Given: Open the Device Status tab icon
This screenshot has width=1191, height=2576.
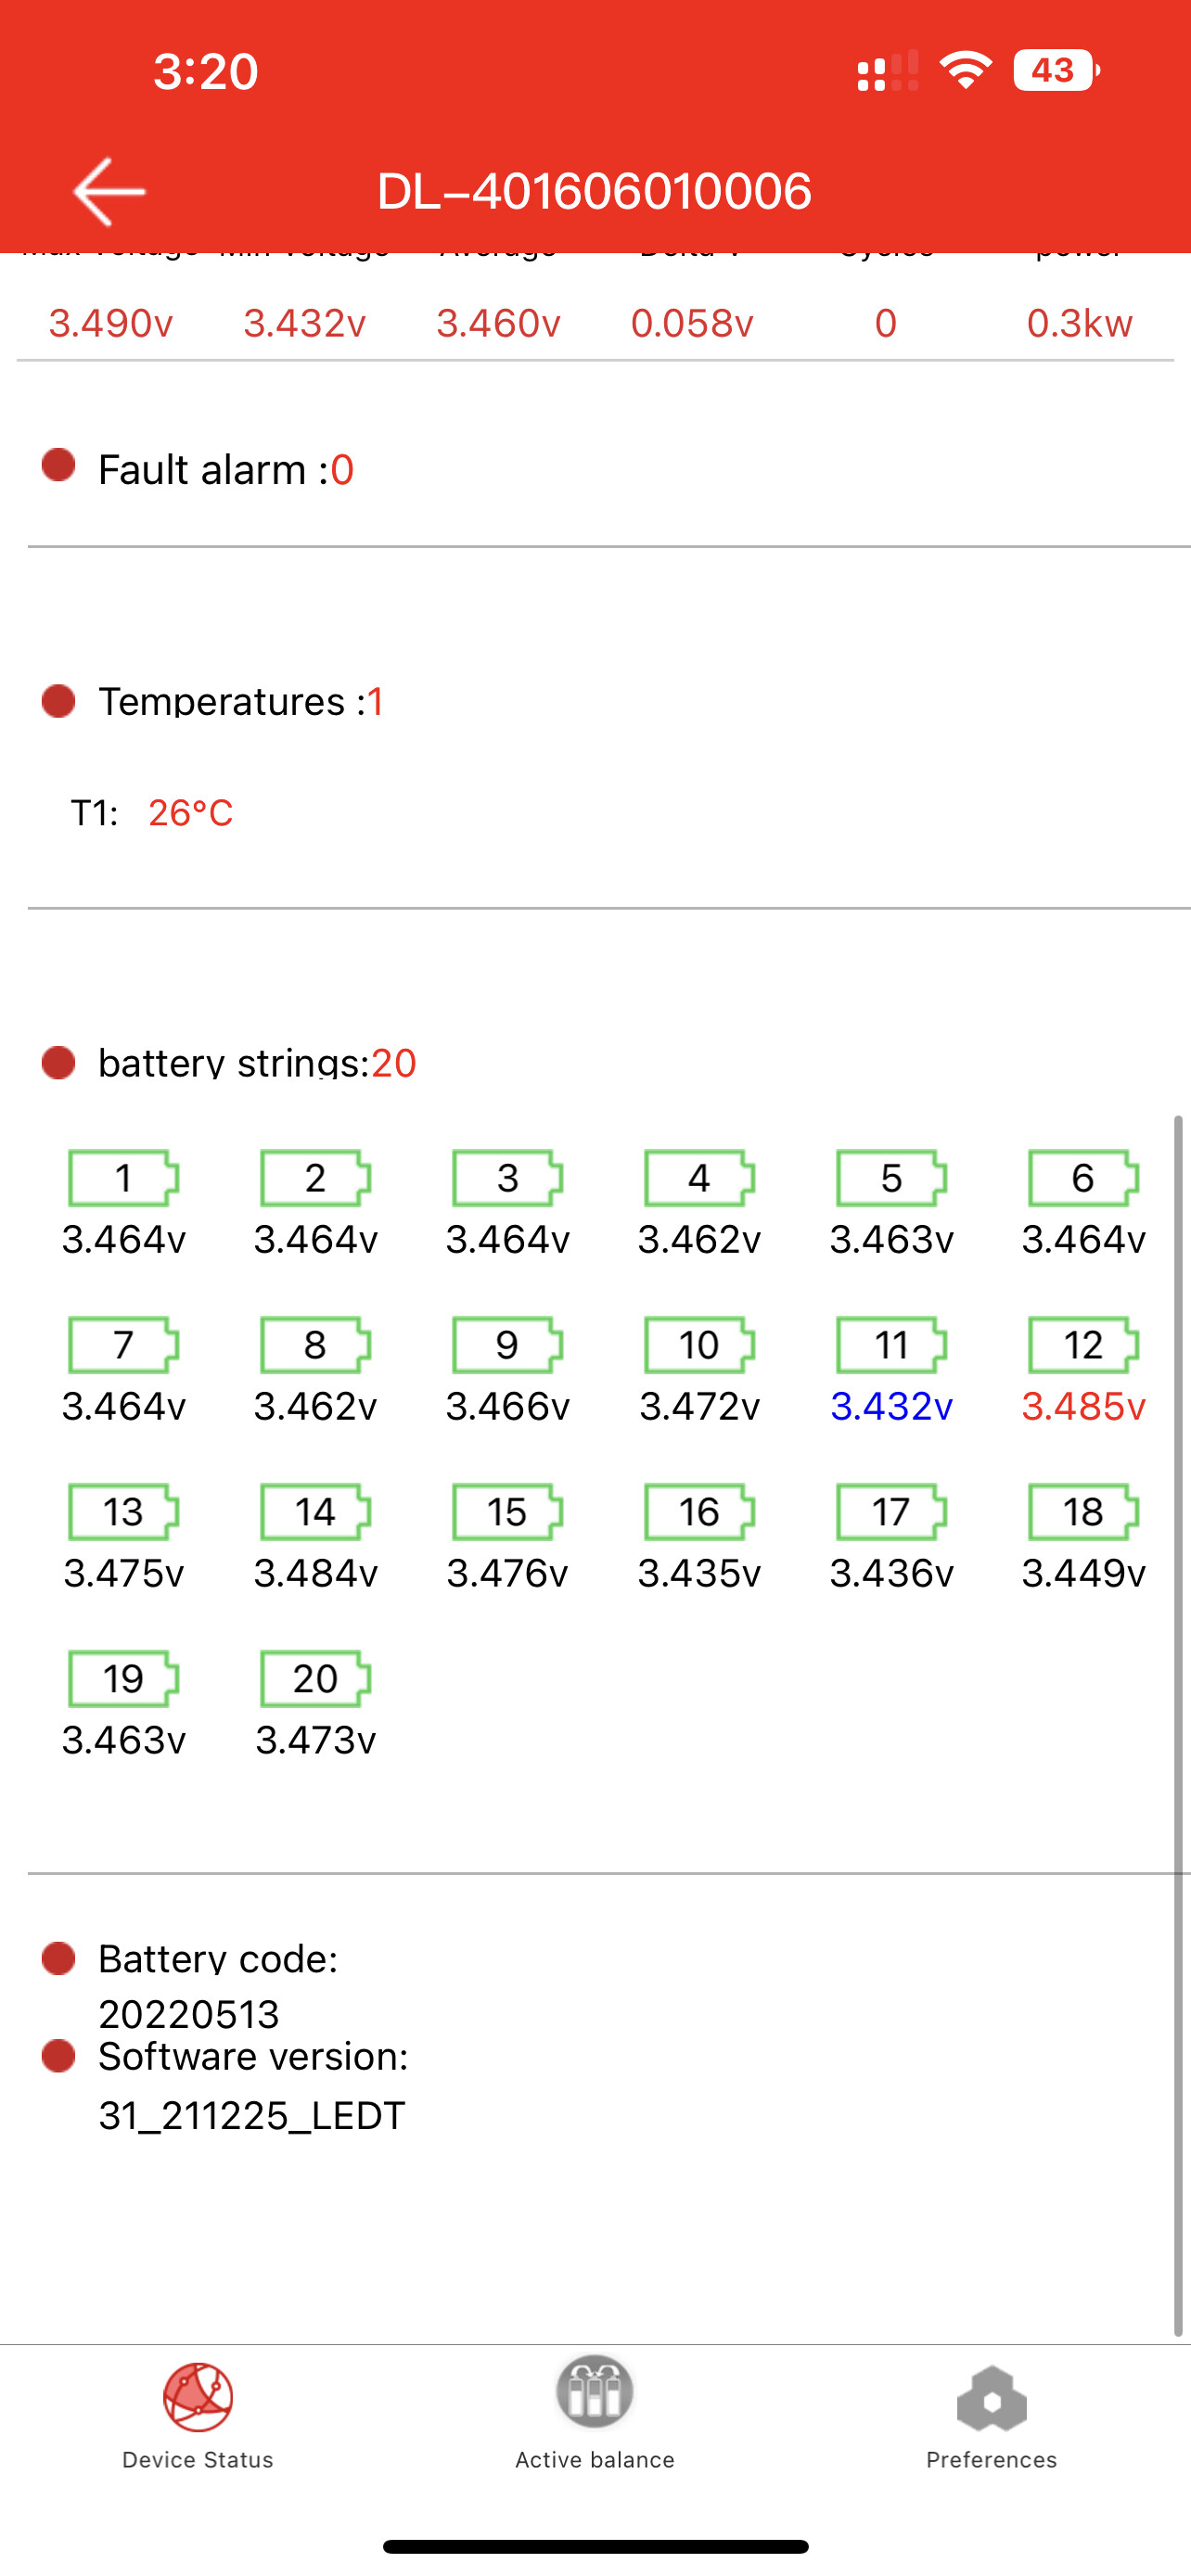Looking at the screenshot, I should [198, 2397].
